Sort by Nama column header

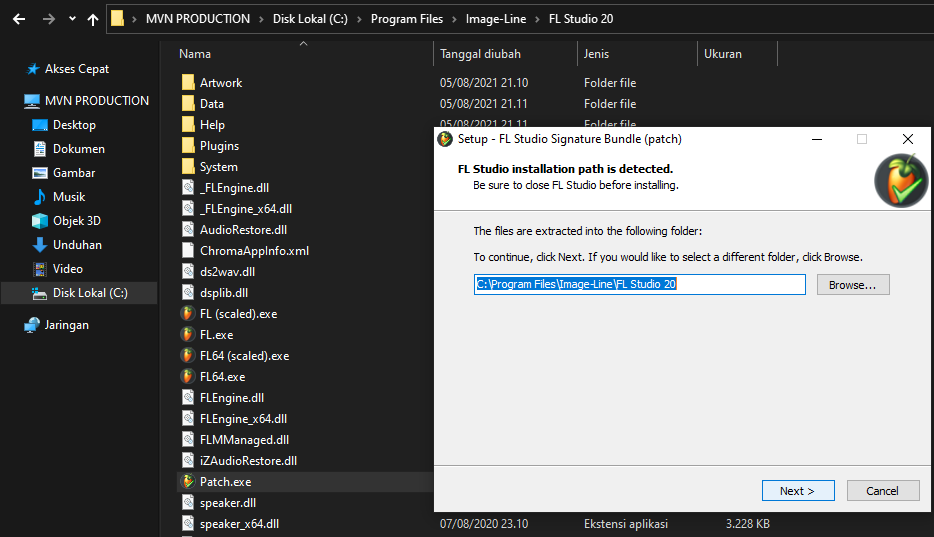coord(195,54)
